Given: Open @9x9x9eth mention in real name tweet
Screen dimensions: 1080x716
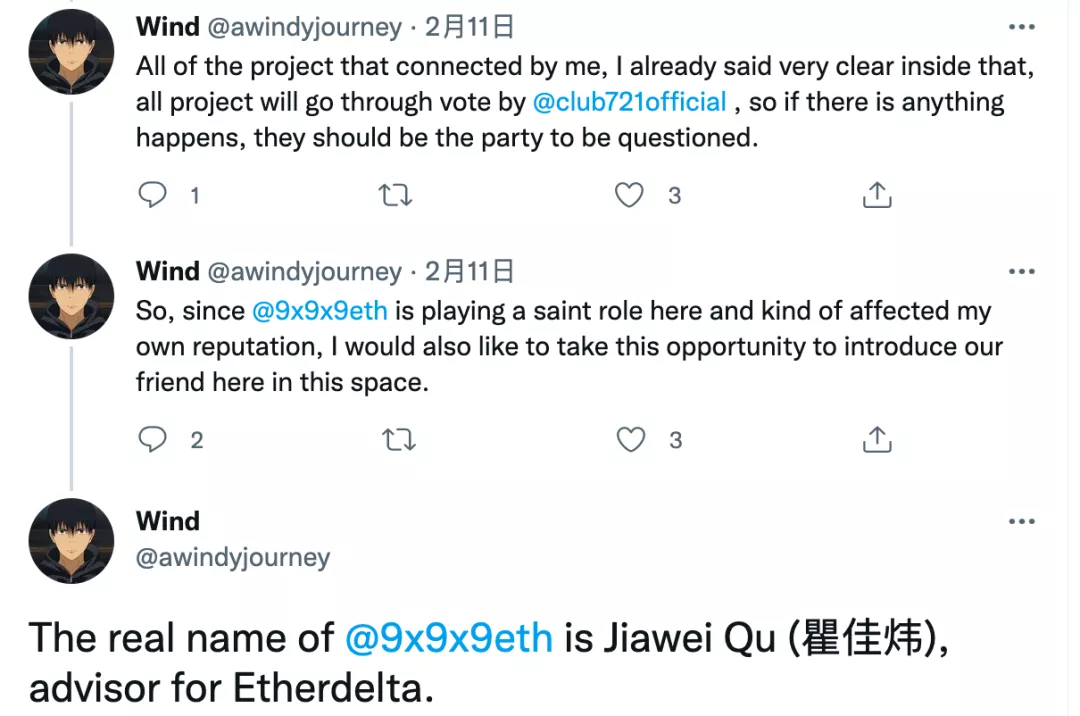Looking at the screenshot, I should tap(448, 638).
